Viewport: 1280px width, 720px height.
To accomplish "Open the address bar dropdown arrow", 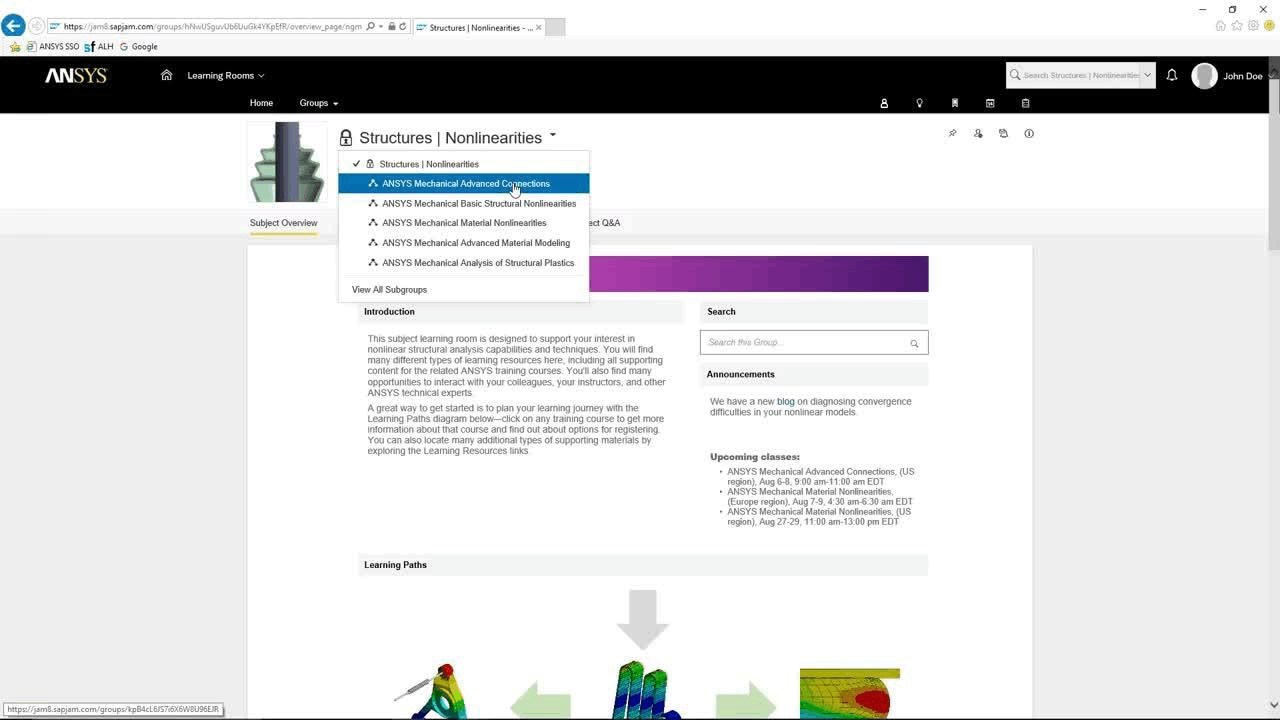I will [x=381, y=27].
